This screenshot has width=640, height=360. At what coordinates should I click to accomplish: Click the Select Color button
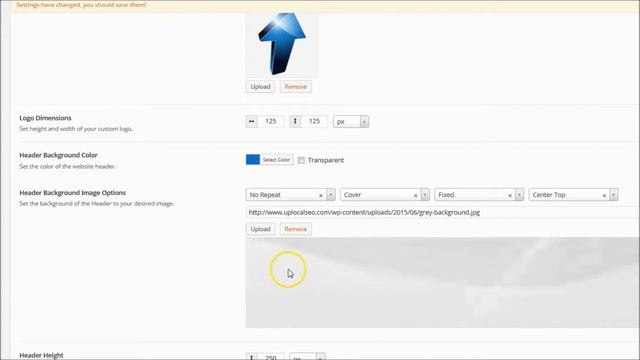pos(276,160)
